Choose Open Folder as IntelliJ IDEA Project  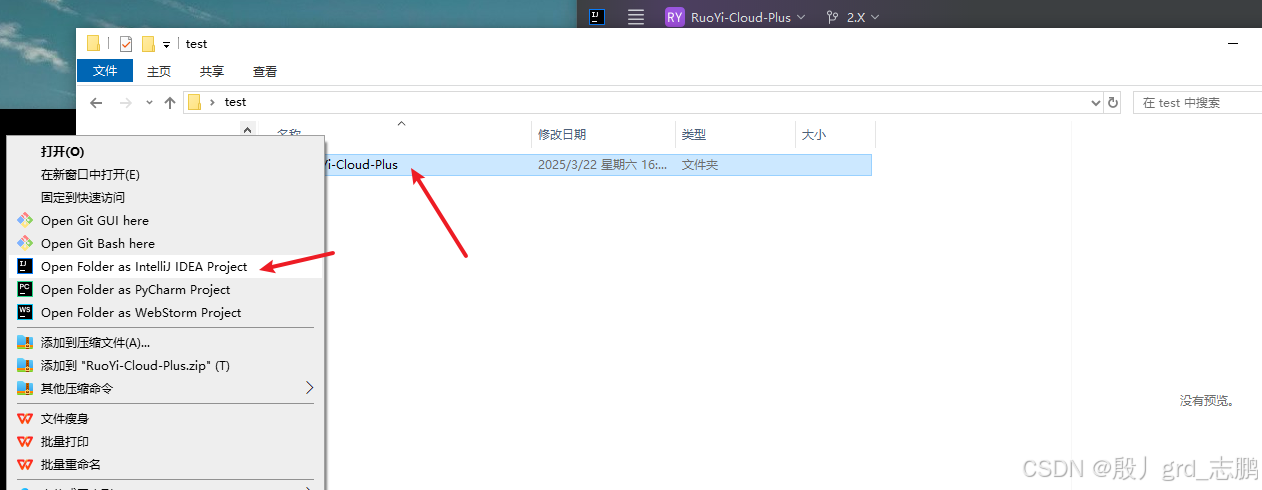166,266
